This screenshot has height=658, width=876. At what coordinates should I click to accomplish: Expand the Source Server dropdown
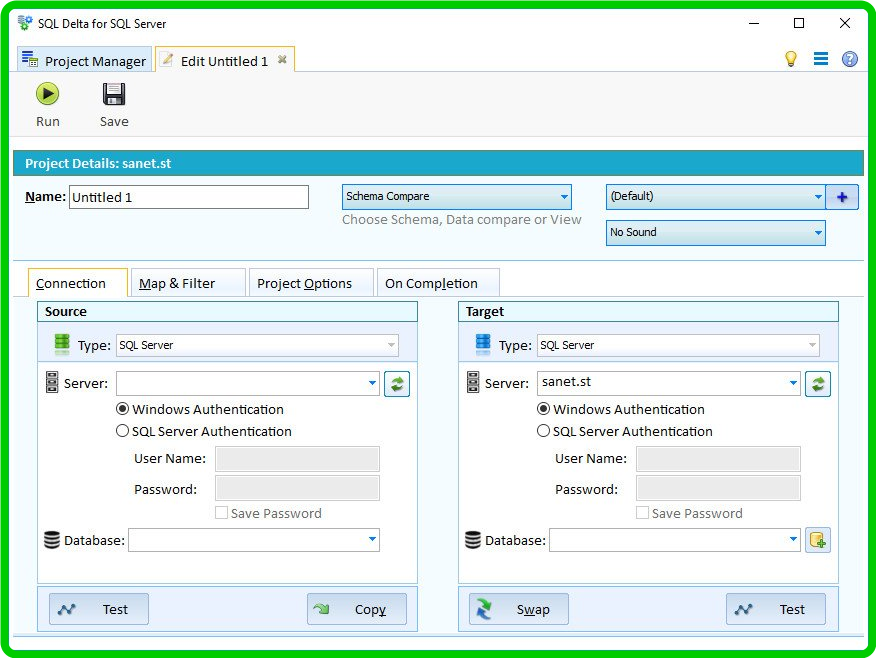pos(372,383)
